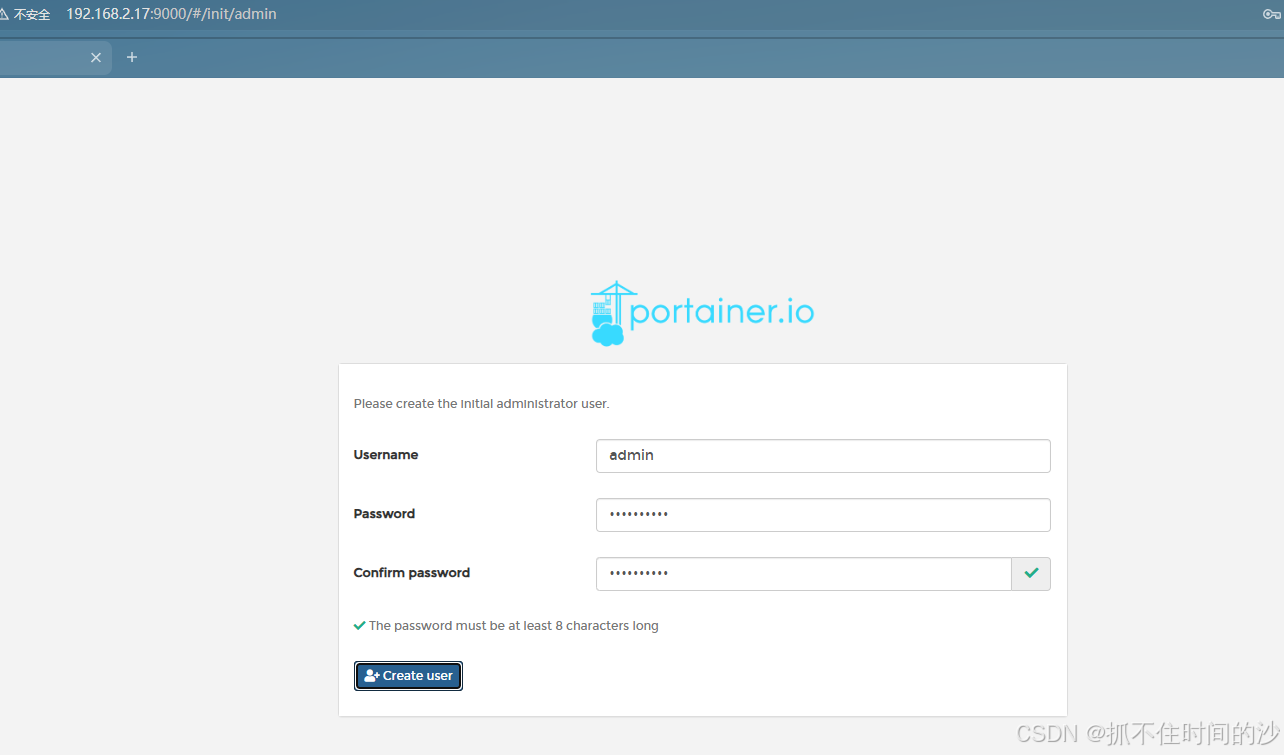Click the password length requirement message

[506, 626]
